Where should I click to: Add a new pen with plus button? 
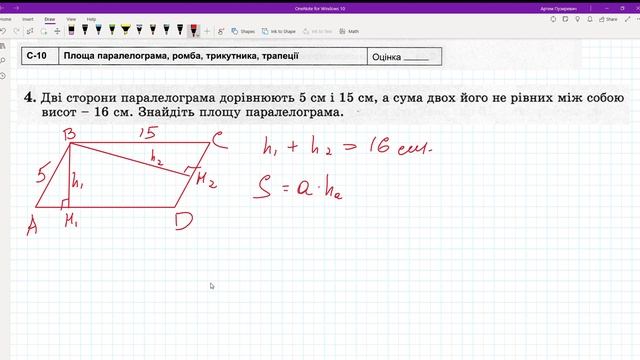click(x=207, y=31)
